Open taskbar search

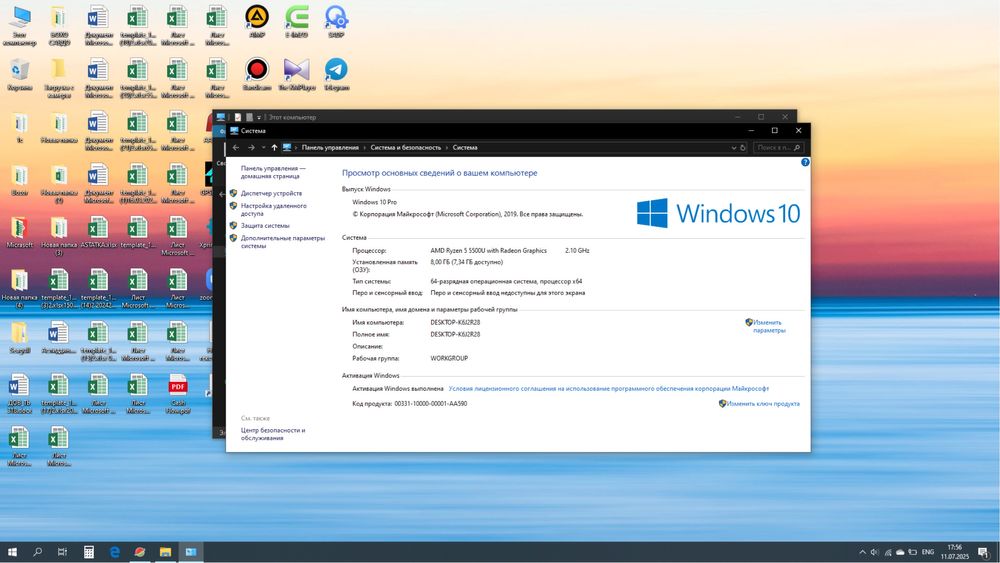[37, 552]
